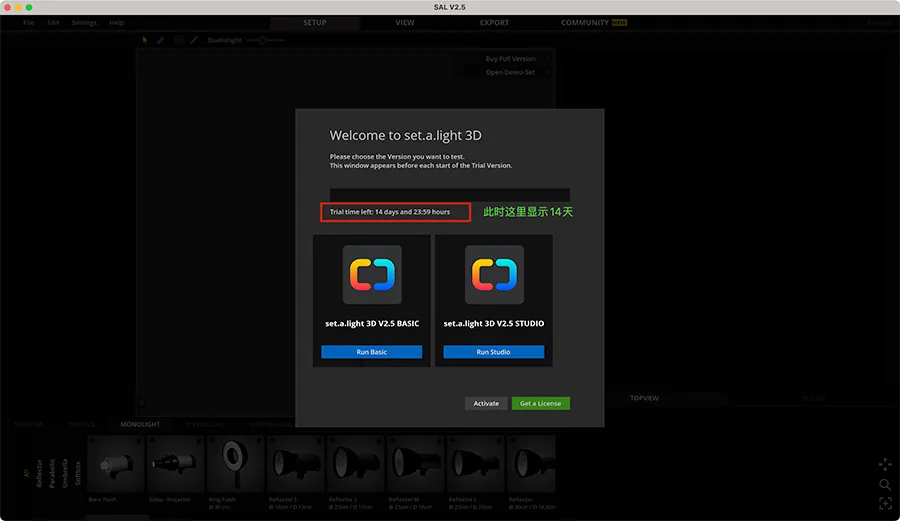Click the light library horizontal scrollbar
This screenshot has width=900, height=521.
117,518
